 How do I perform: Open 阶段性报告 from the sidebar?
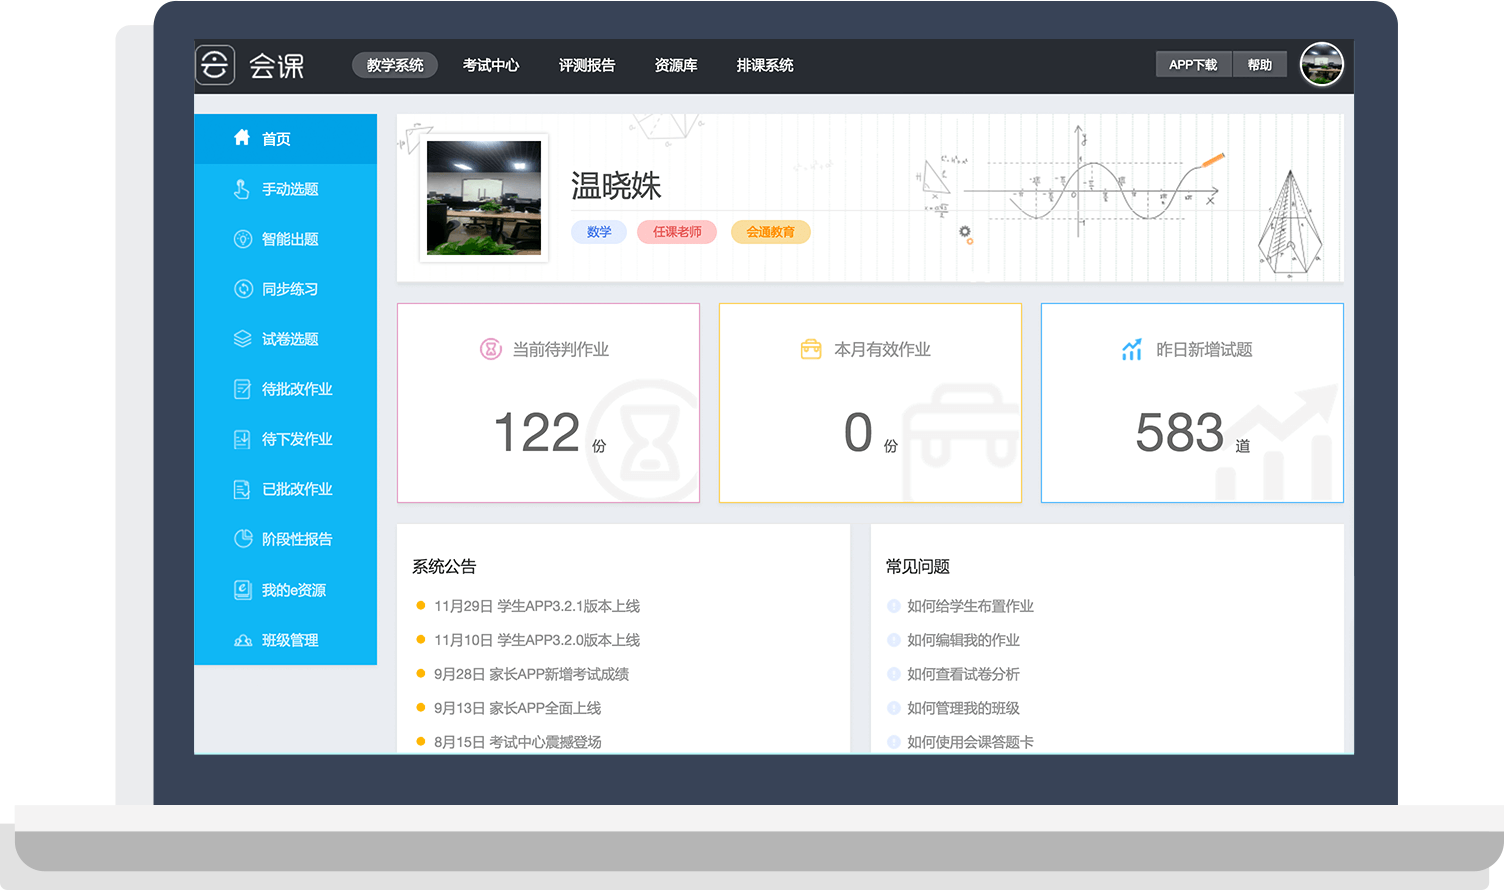[x=285, y=539]
